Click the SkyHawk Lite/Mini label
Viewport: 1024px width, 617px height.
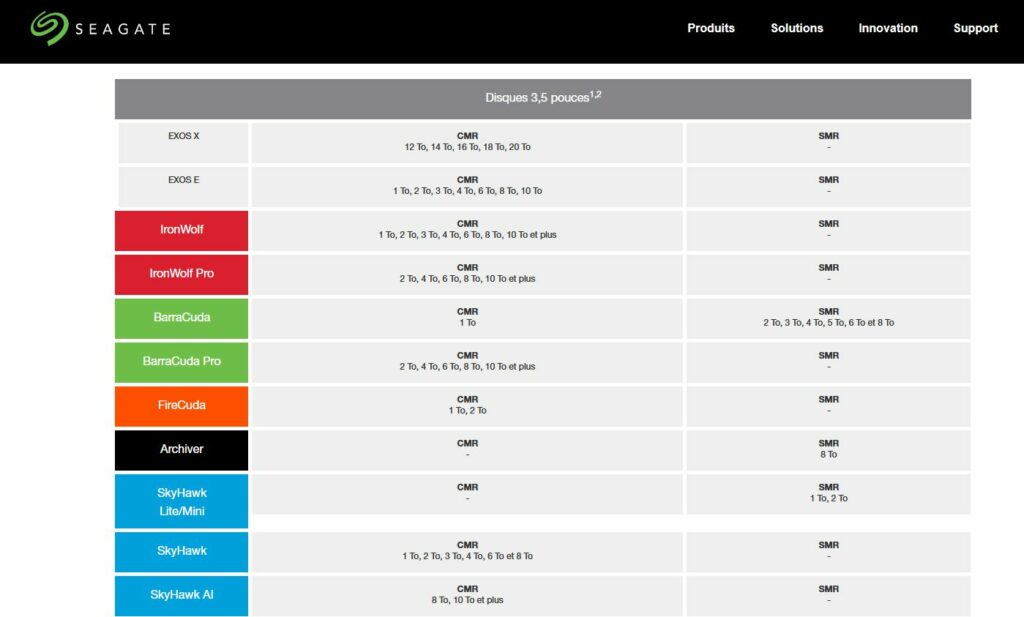pyautogui.click(x=182, y=501)
